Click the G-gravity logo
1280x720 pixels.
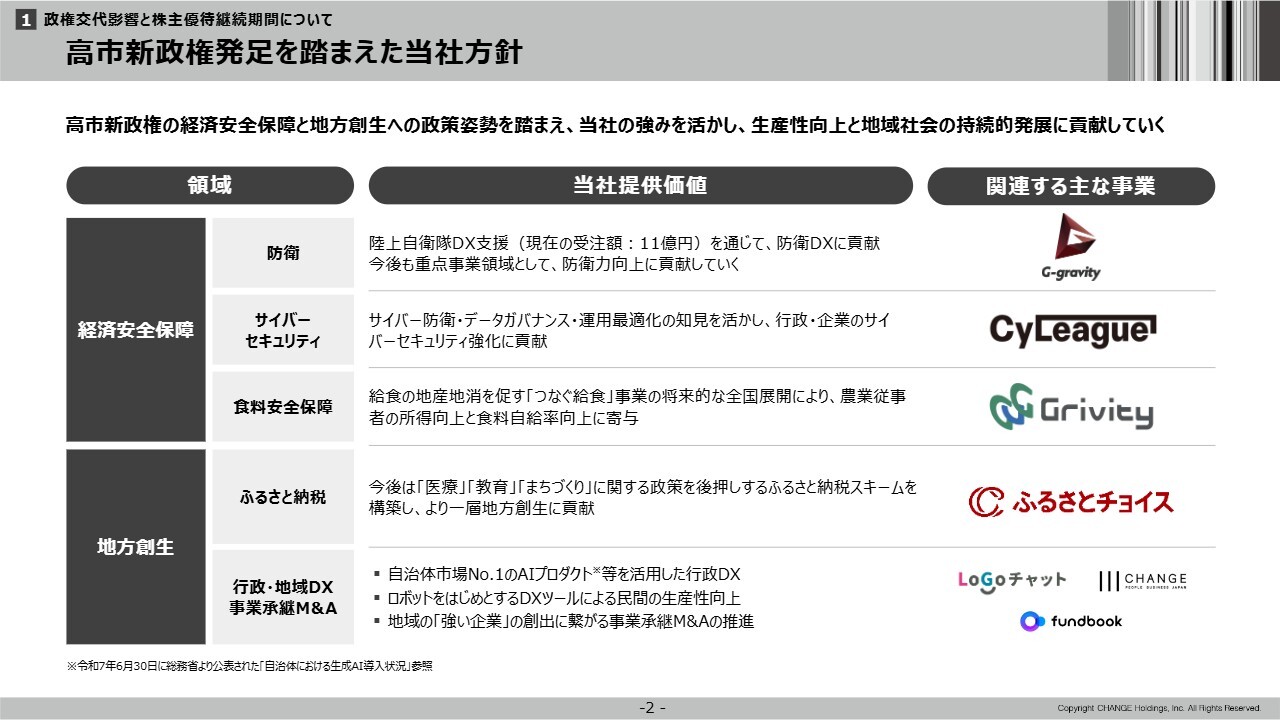[1070, 246]
